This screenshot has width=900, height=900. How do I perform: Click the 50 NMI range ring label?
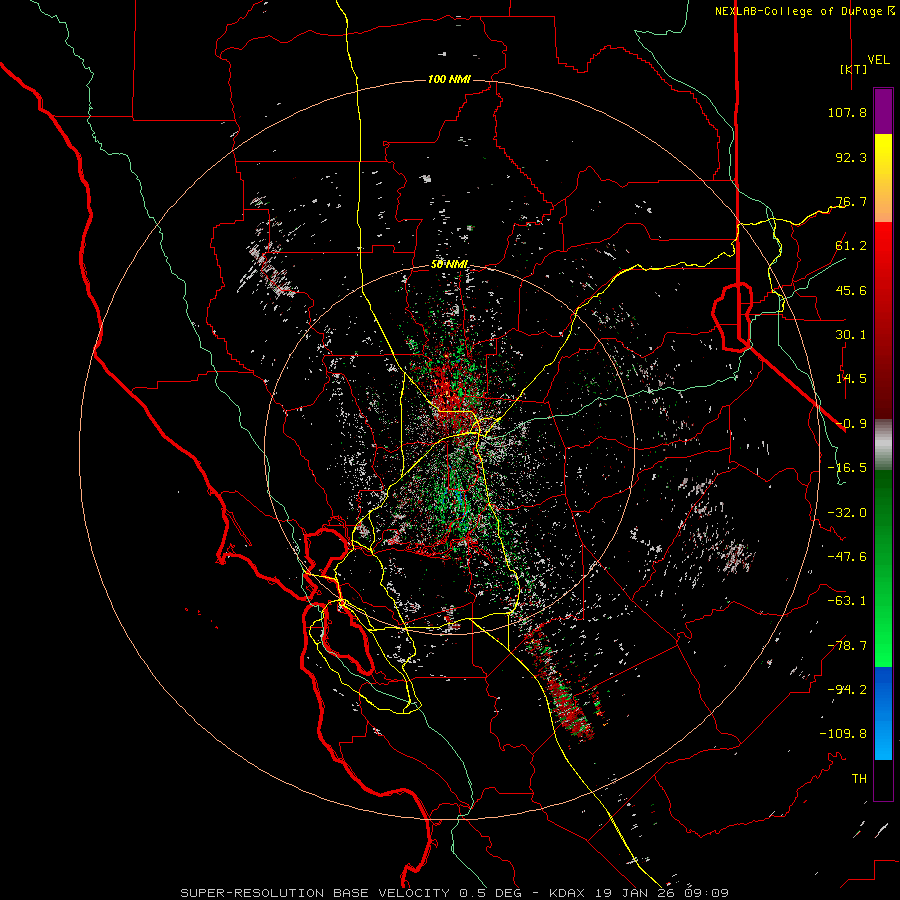pyautogui.click(x=449, y=265)
